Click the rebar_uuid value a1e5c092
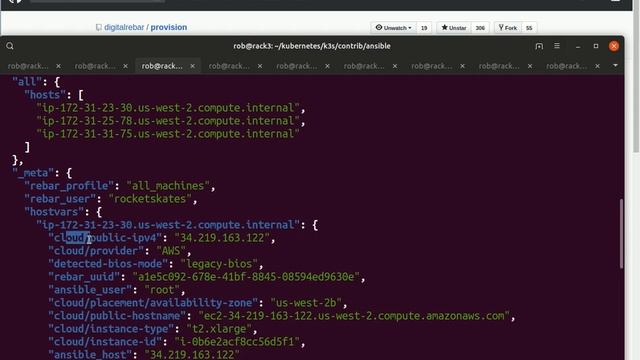The height and width of the screenshot is (360, 640). pyautogui.click(x=246, y=277)
